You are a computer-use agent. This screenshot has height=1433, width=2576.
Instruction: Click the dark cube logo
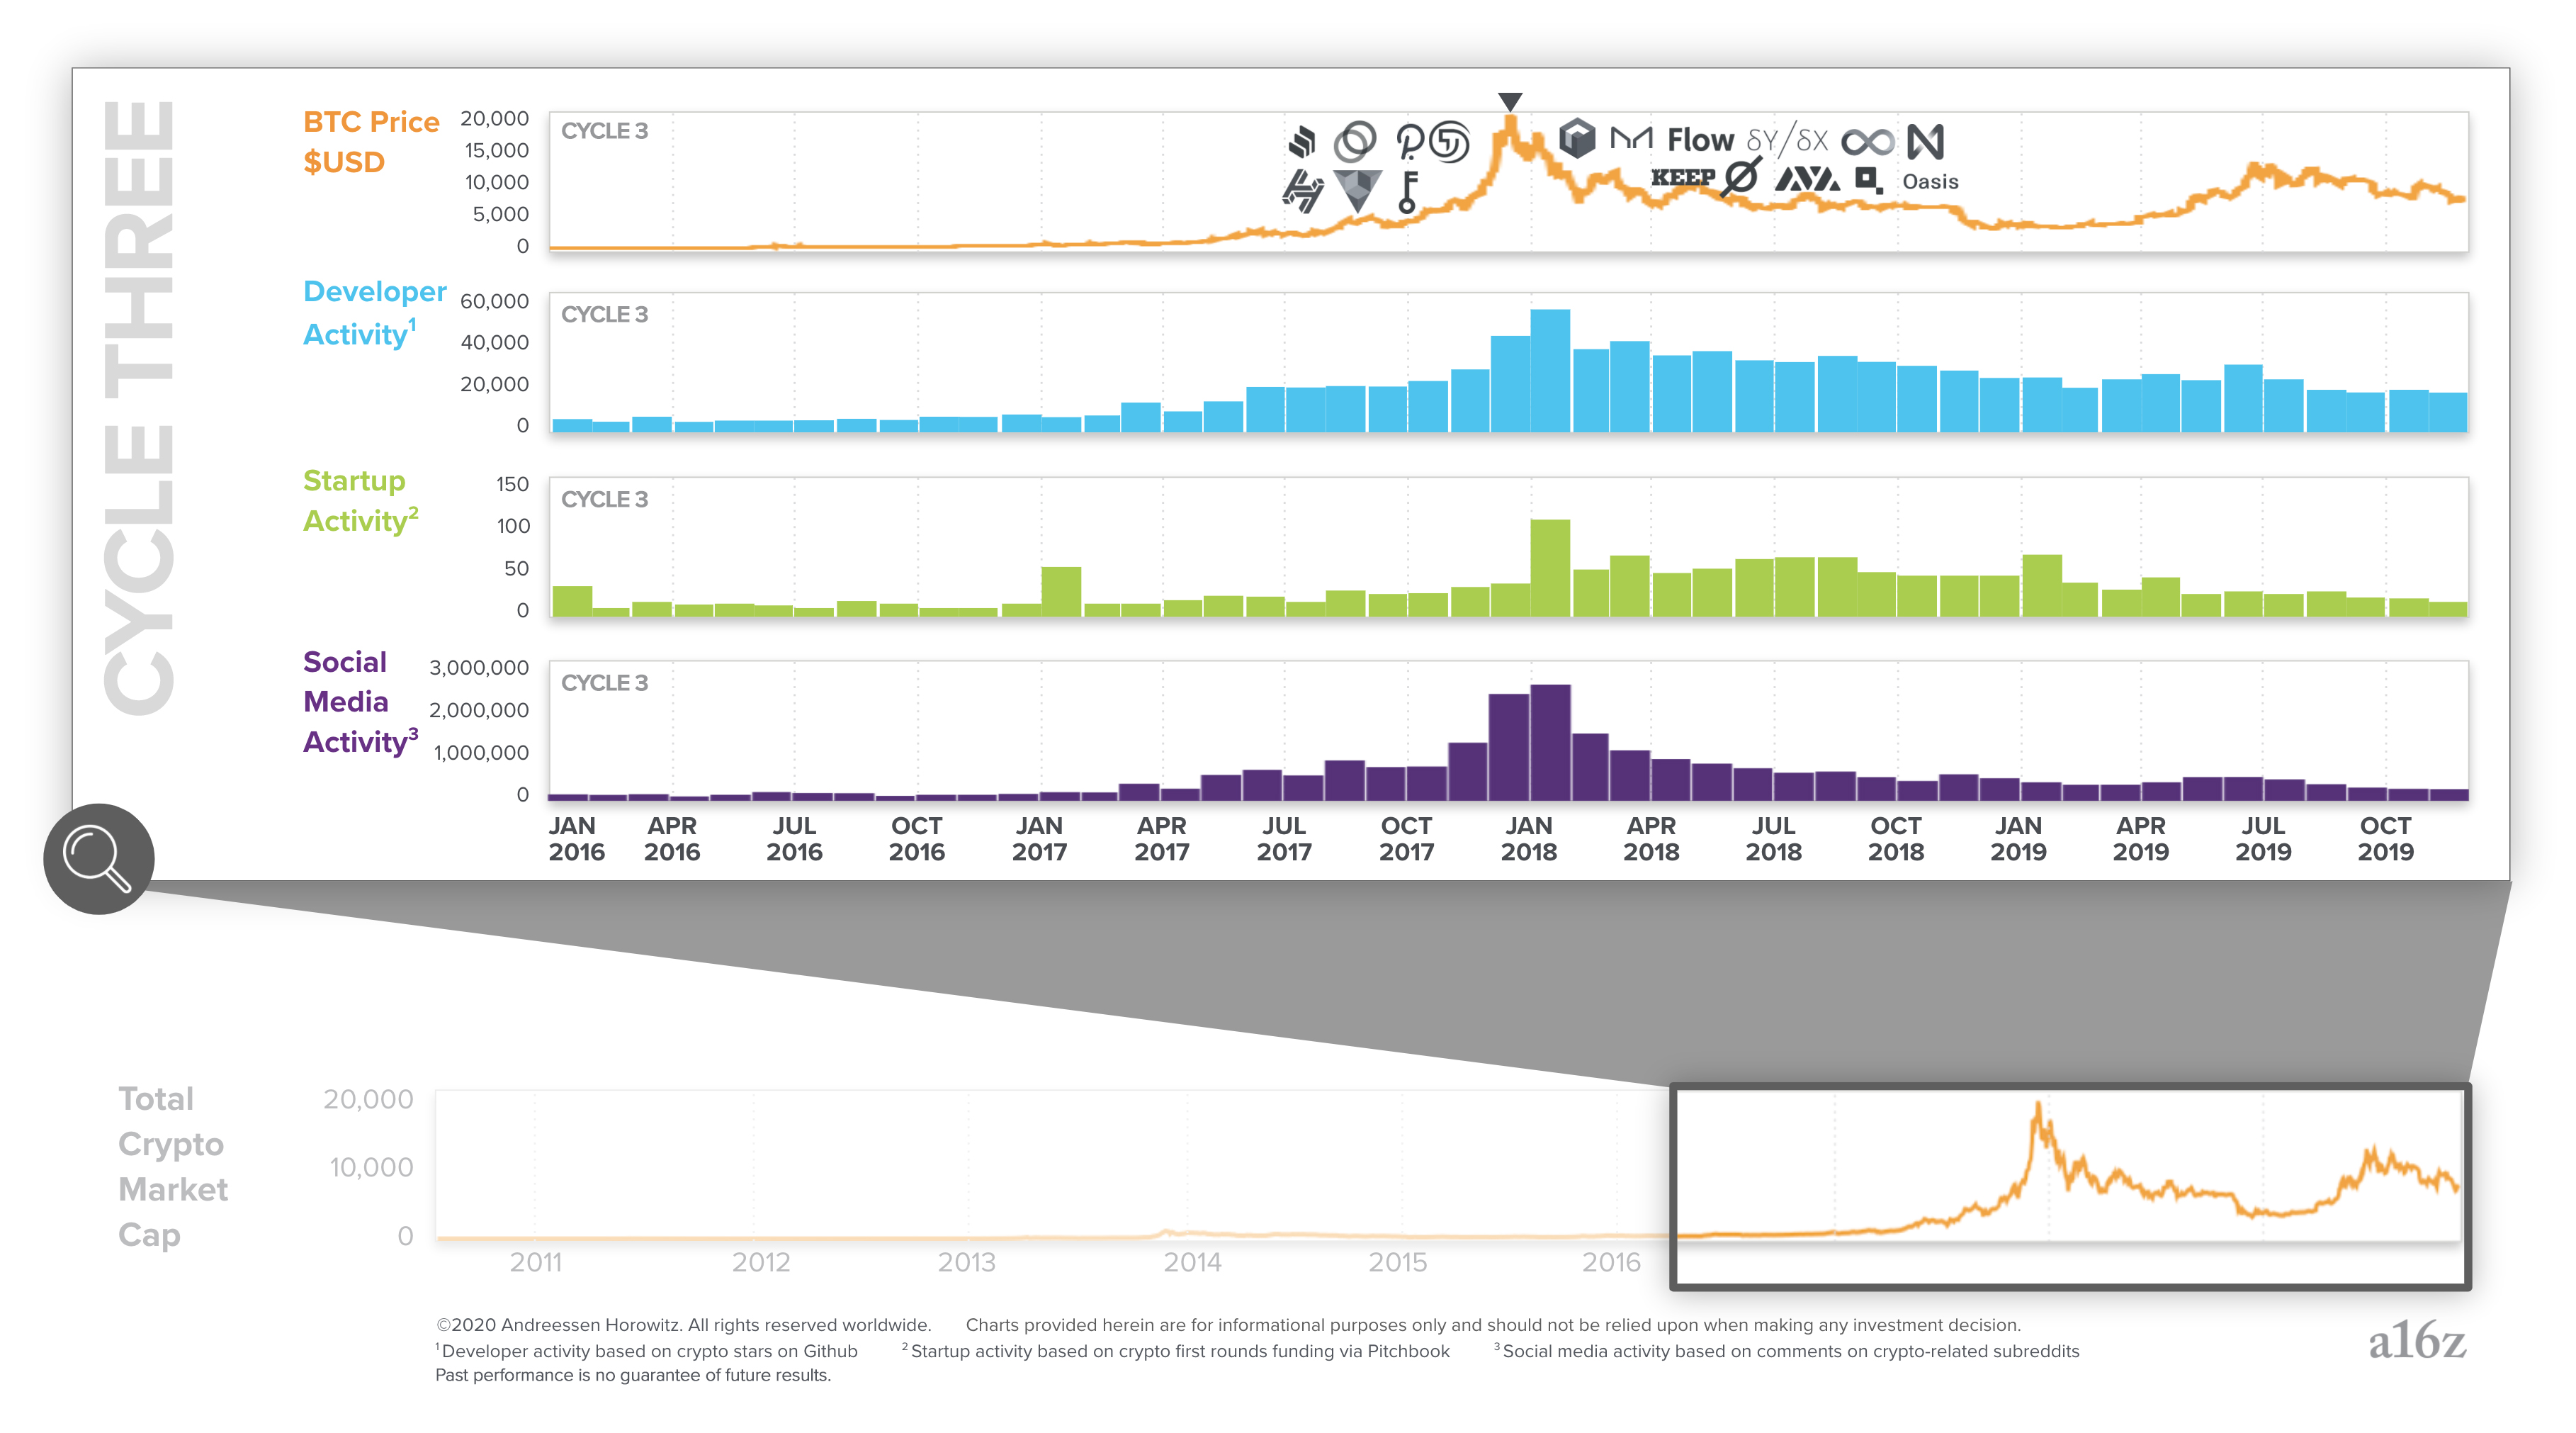pos(1577,138)
